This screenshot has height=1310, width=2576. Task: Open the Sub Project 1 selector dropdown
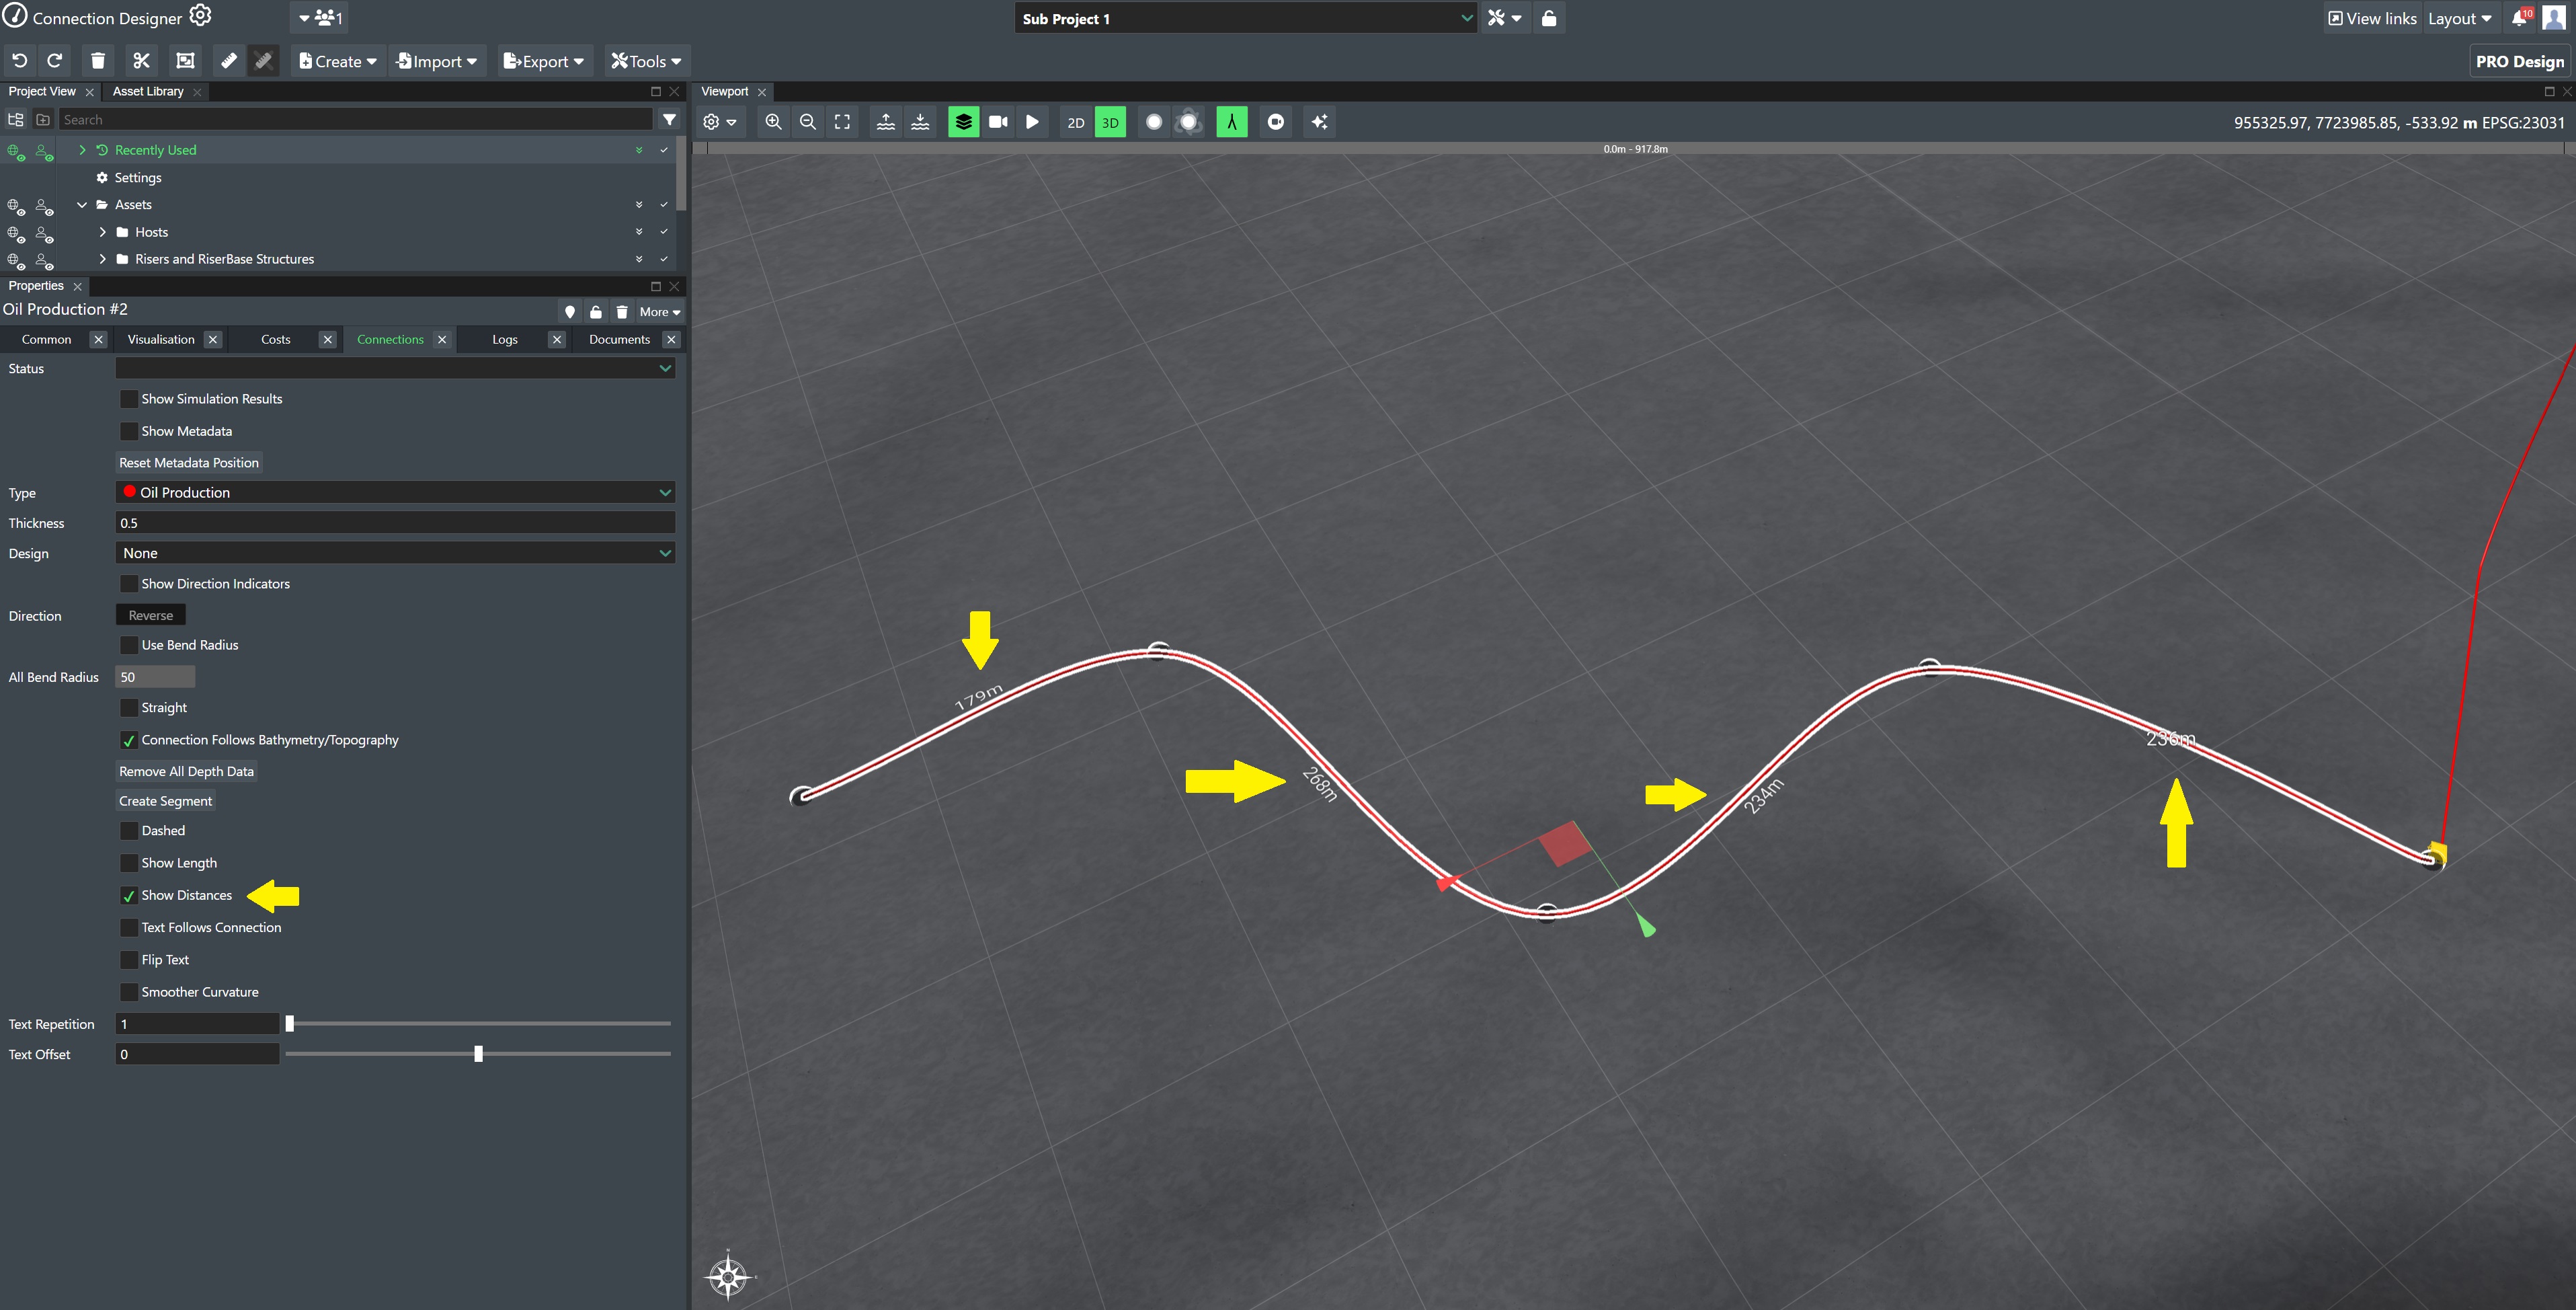[x=1246, y=18]
